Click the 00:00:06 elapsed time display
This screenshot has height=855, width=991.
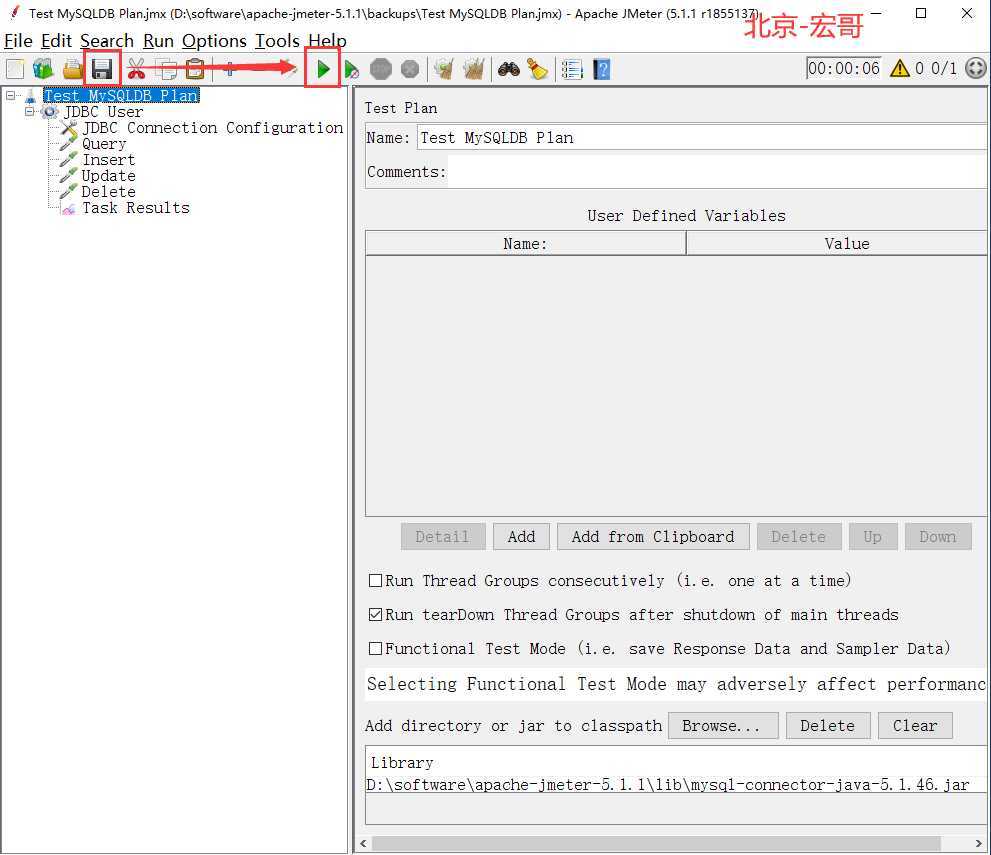click(x=844, y=68)
